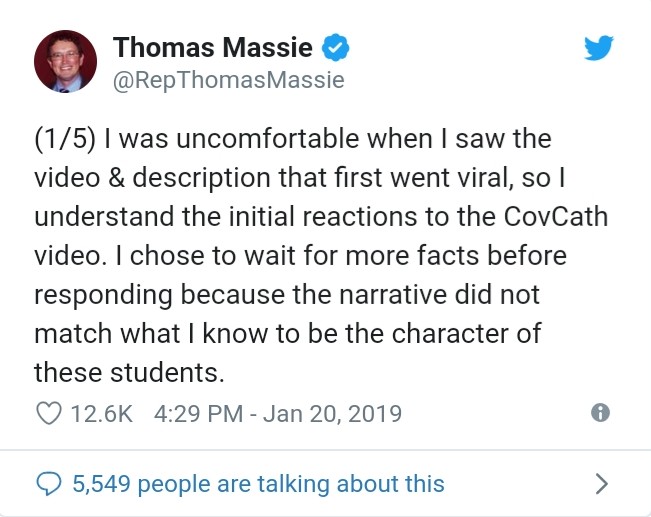
Task: Expand the conversation with the right chevron
Action: click(601, 484)
